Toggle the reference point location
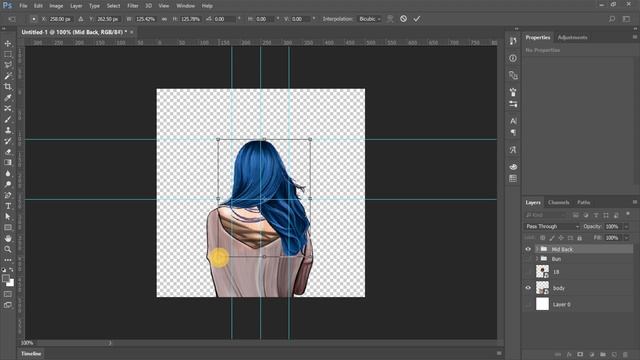640x360 pixels. click(33, 19)
